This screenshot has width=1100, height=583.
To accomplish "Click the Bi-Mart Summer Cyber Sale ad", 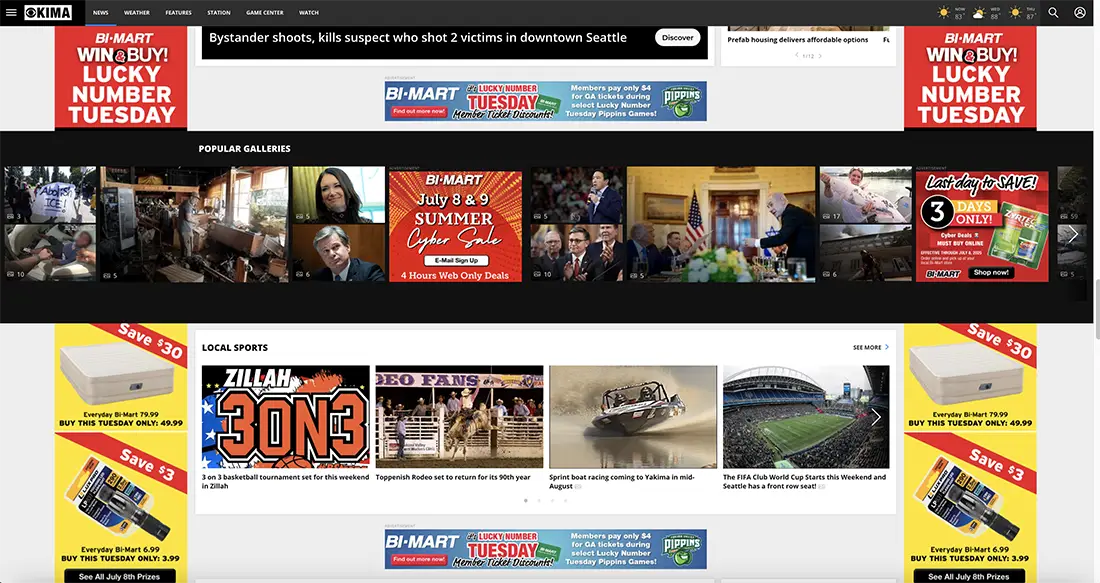I will tap(455, 226).
